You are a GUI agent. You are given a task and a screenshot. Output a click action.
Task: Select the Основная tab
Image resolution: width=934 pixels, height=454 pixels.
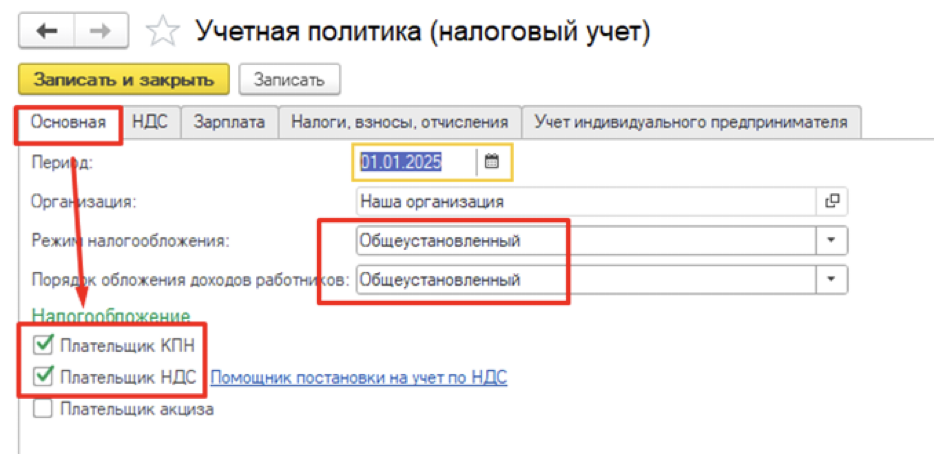pyautogui.click(x=68, y=122)
